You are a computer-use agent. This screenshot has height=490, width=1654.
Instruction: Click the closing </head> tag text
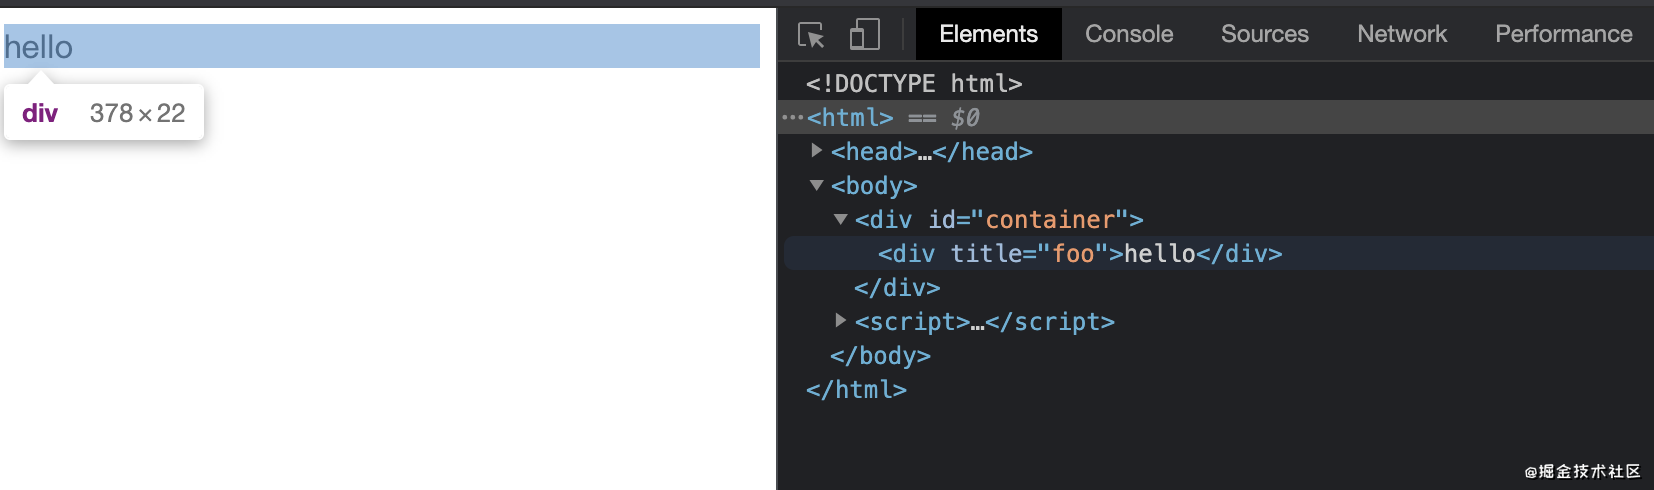tap(982, 151)
